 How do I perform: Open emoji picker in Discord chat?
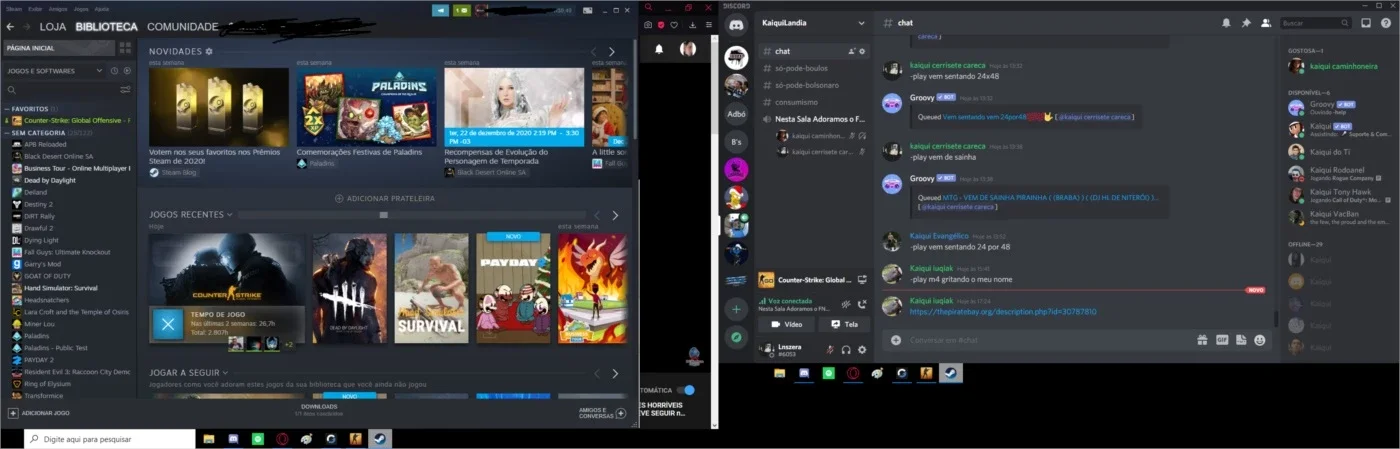1259,340
